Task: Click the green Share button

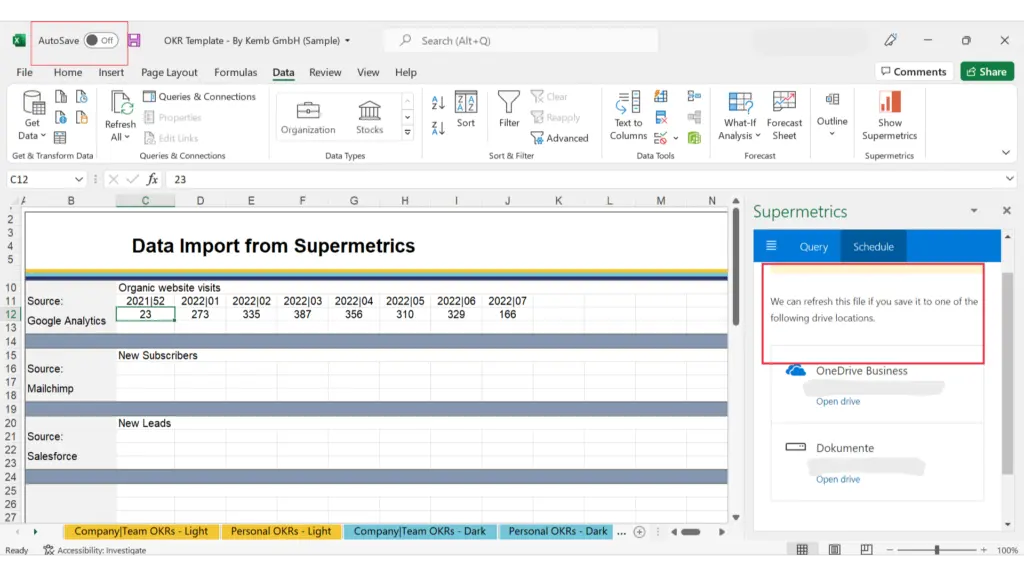Action: click(x=987, y=72)
